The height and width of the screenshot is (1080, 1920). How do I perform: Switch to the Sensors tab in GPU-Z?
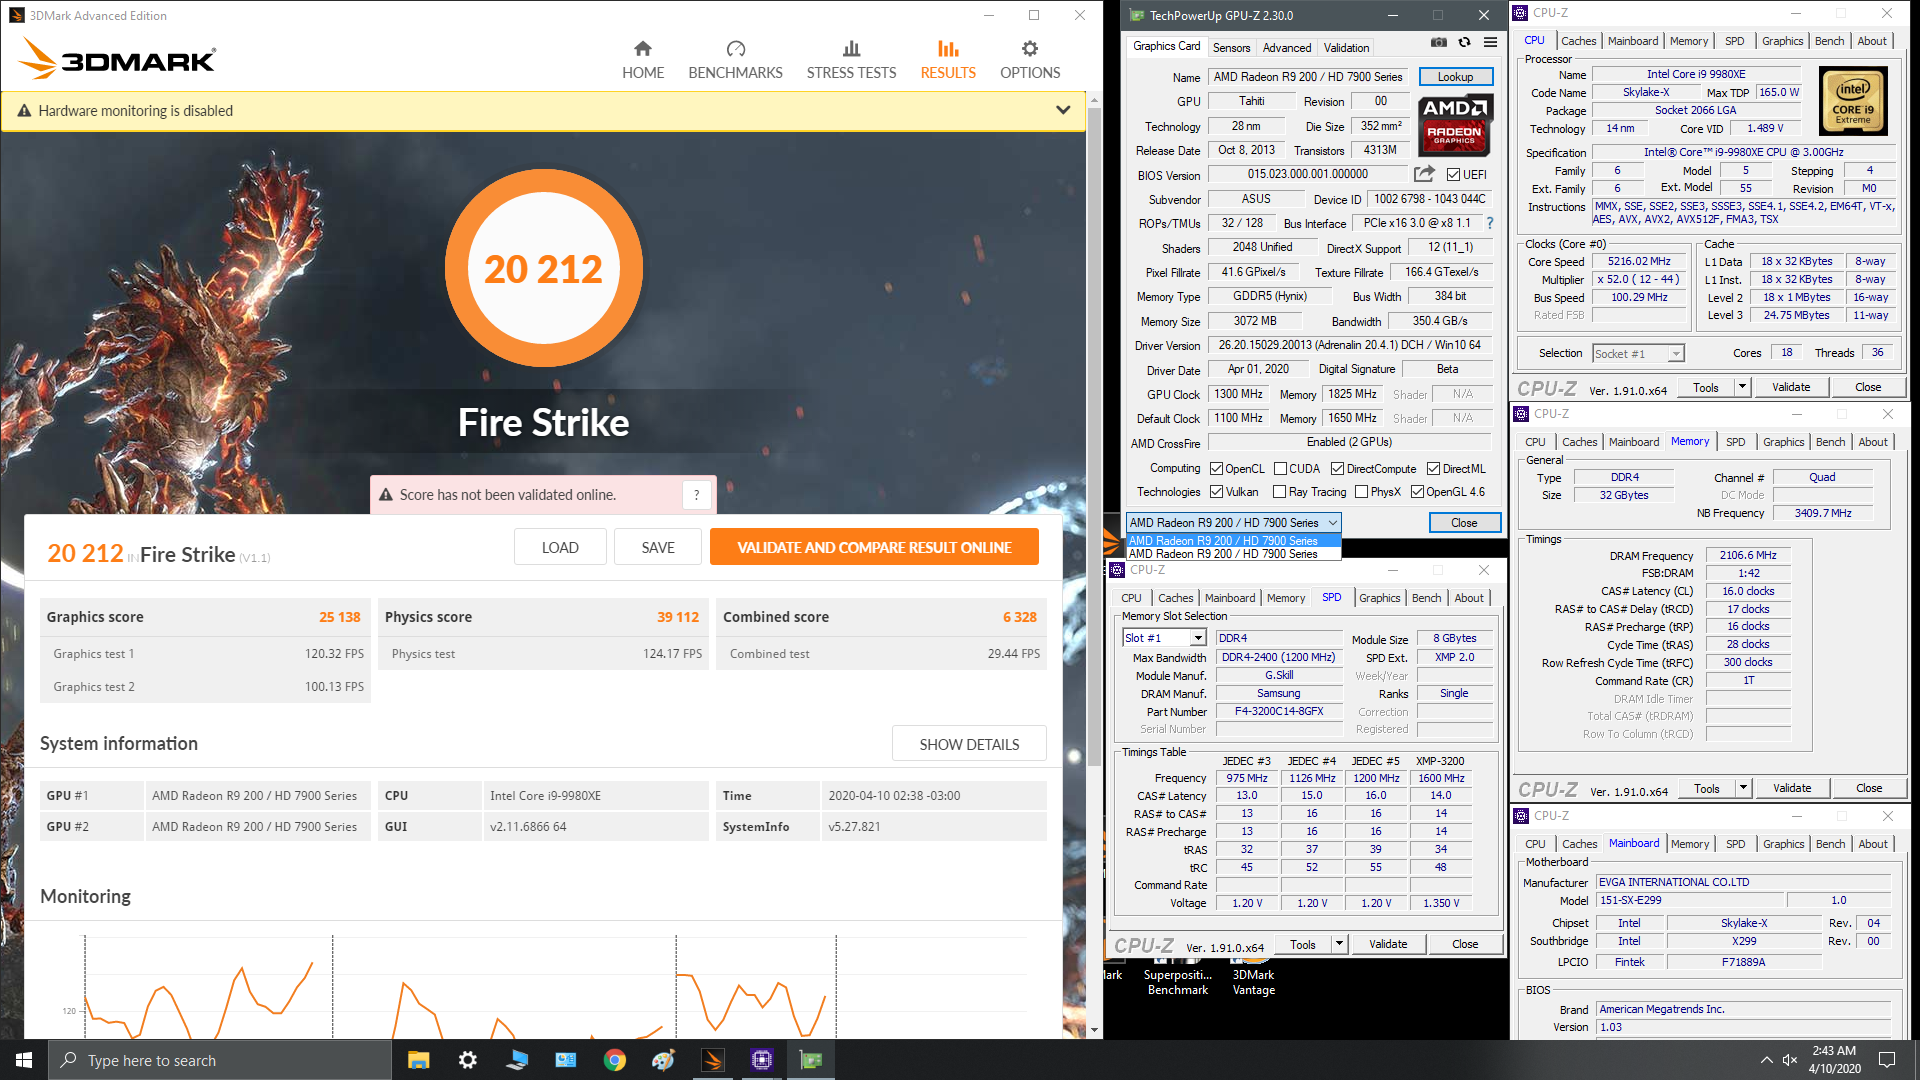pyautogui.click(x=1231, y=47)
